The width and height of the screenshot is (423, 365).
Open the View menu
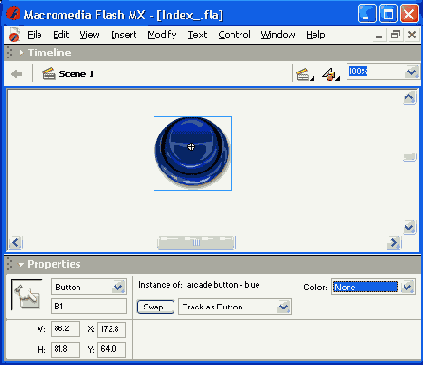pyautogui.click(x=89, y=35)
